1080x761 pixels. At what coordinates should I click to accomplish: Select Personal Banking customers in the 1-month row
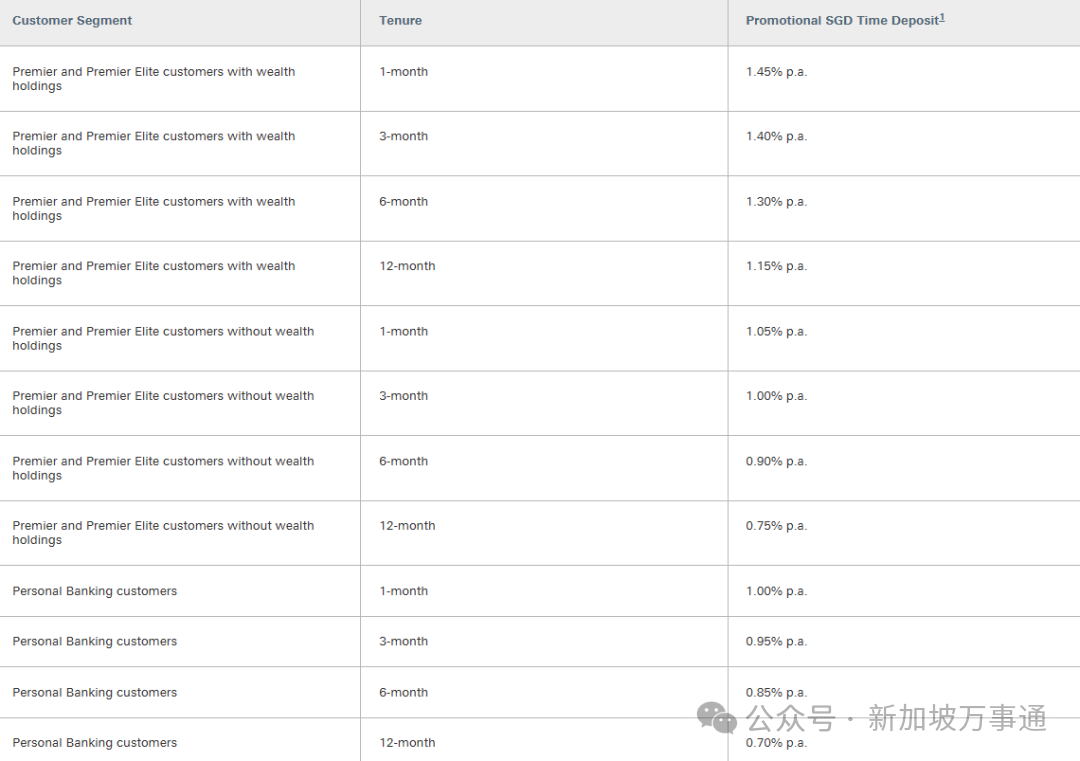pyautogui.click(x=94, y=591)
